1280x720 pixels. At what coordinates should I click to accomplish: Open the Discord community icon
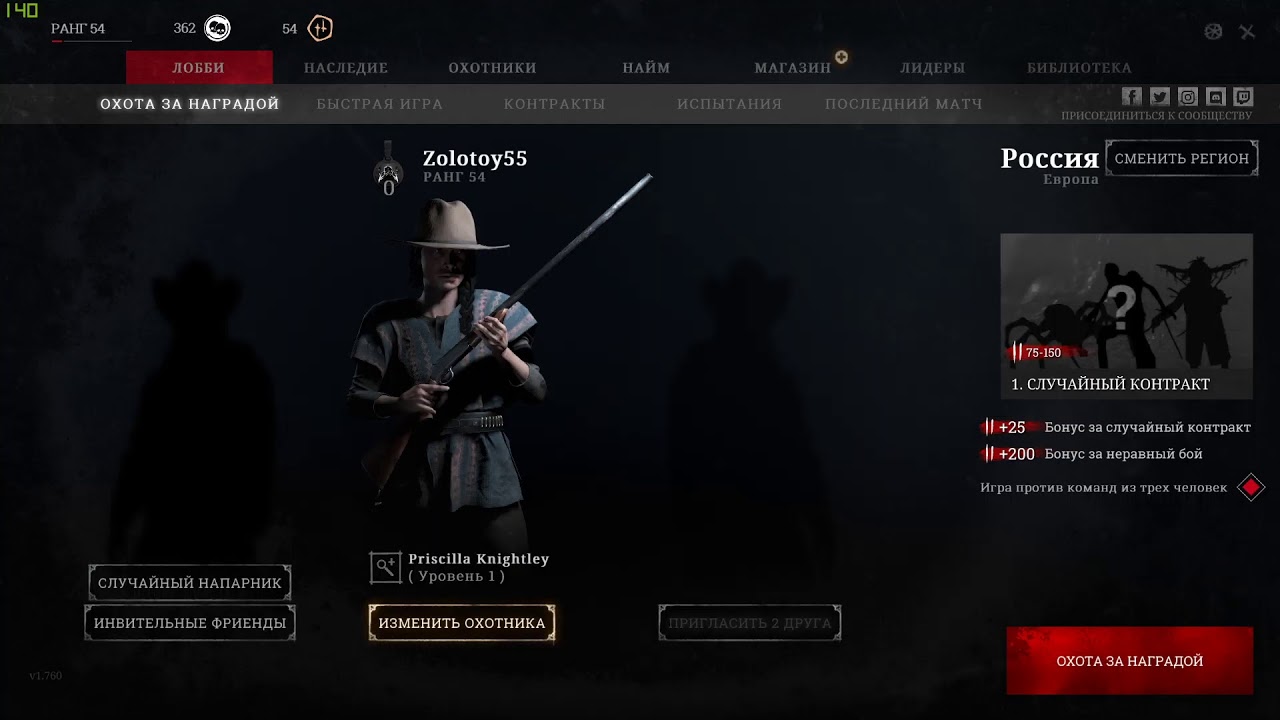tap(1215, 97)
